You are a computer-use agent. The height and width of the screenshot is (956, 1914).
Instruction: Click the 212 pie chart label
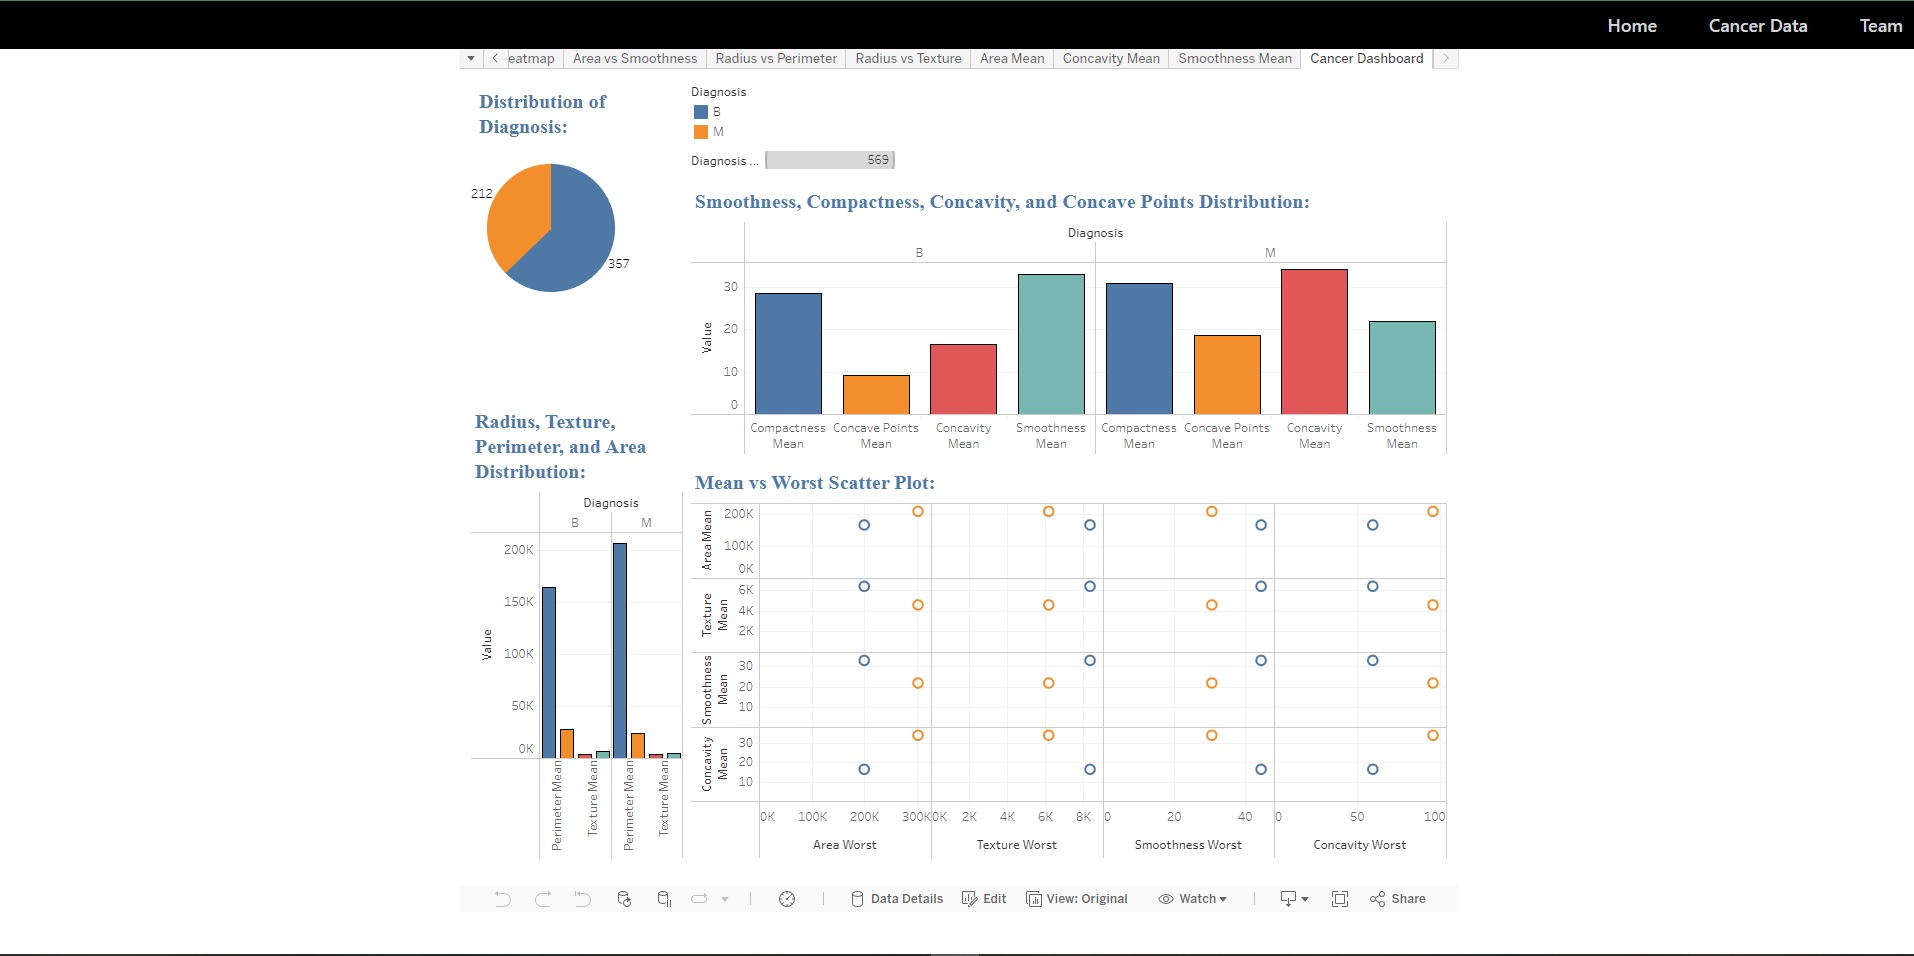click(482, 194)
